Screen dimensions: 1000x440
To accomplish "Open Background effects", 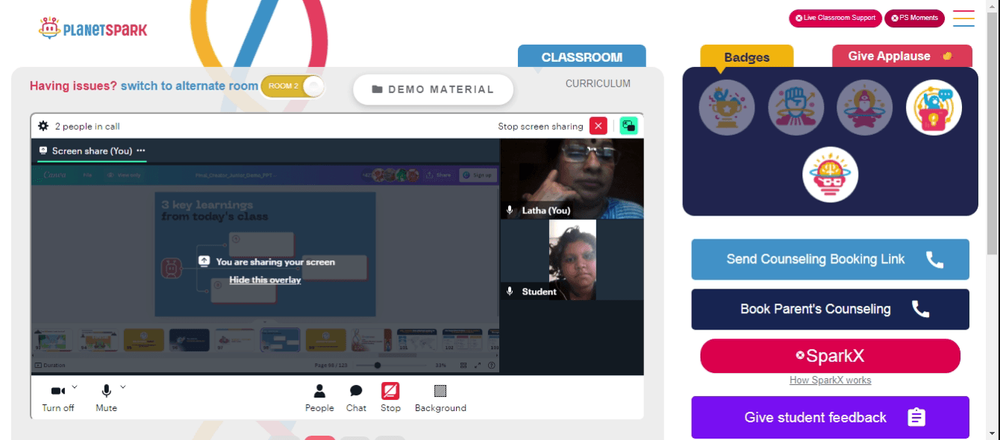I will coord(440,398).
